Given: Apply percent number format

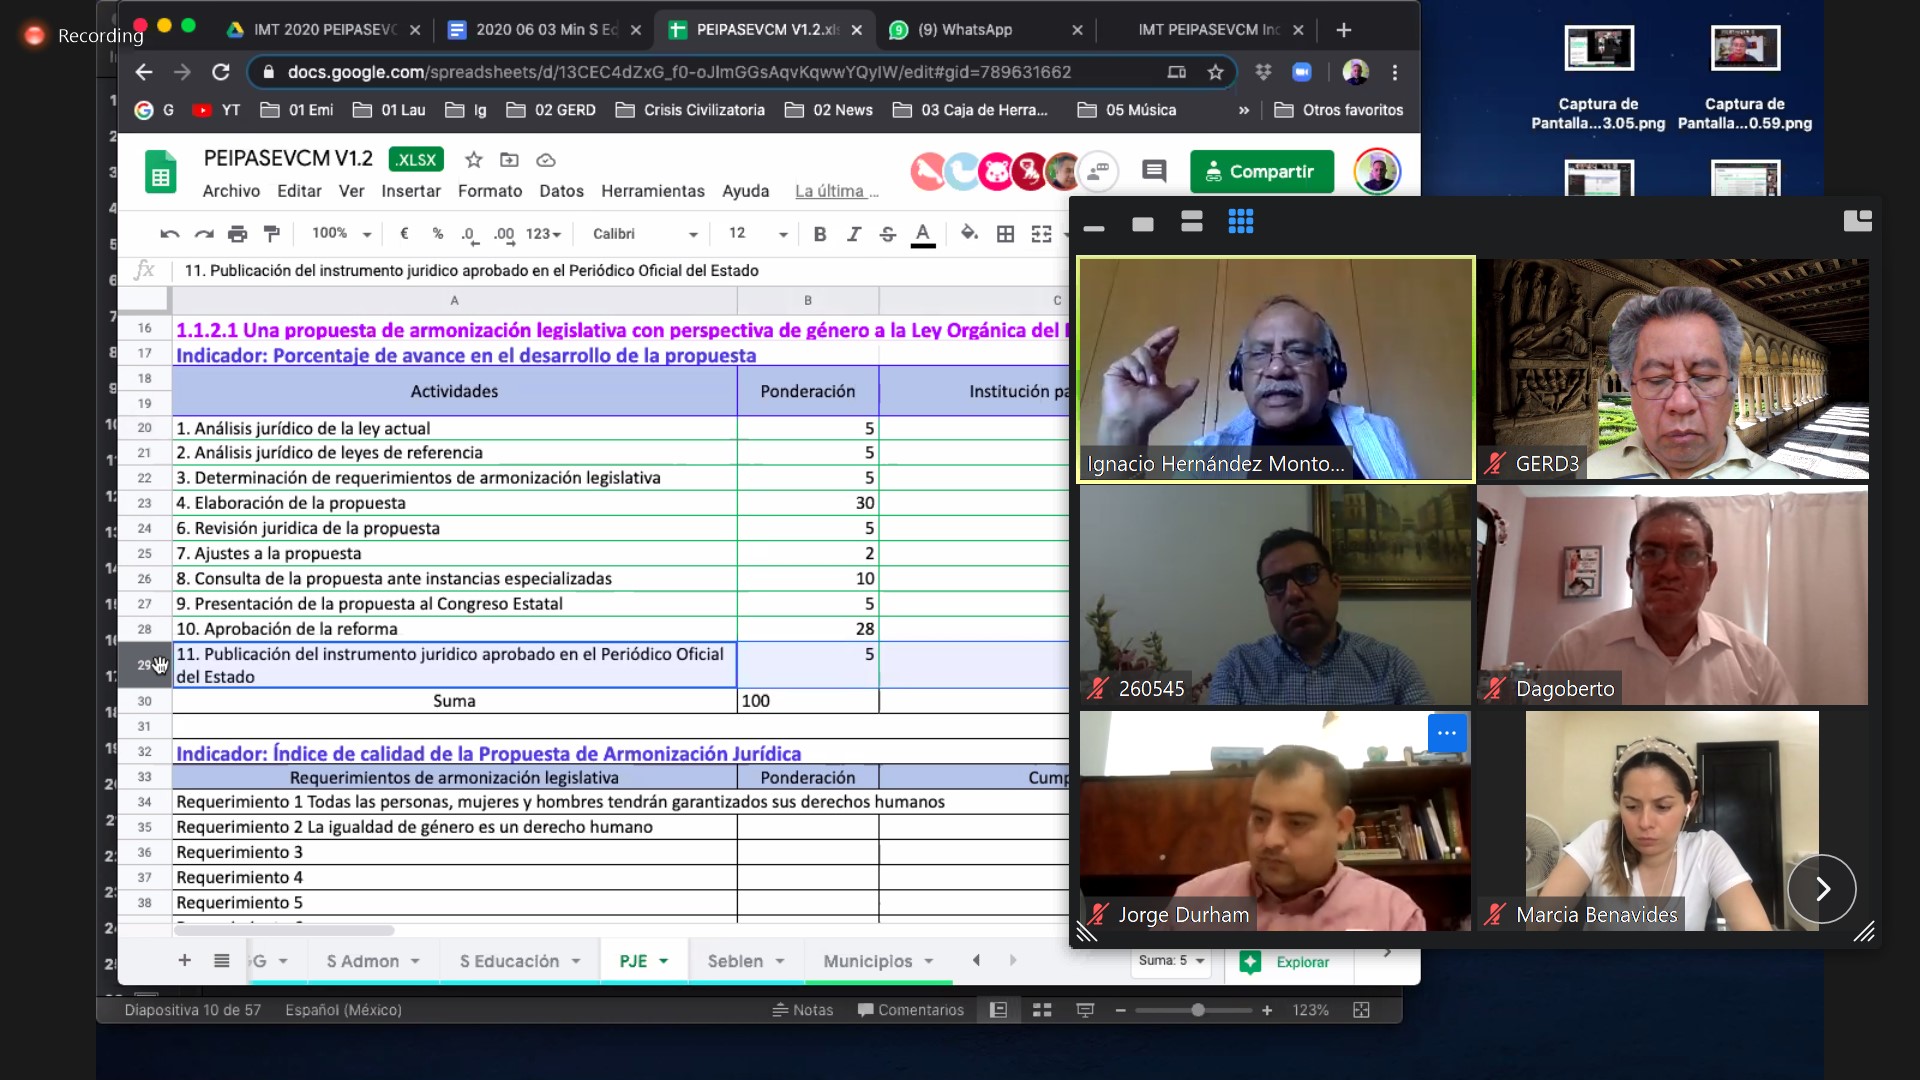Looking at the screenshot, I should (437, 234).
